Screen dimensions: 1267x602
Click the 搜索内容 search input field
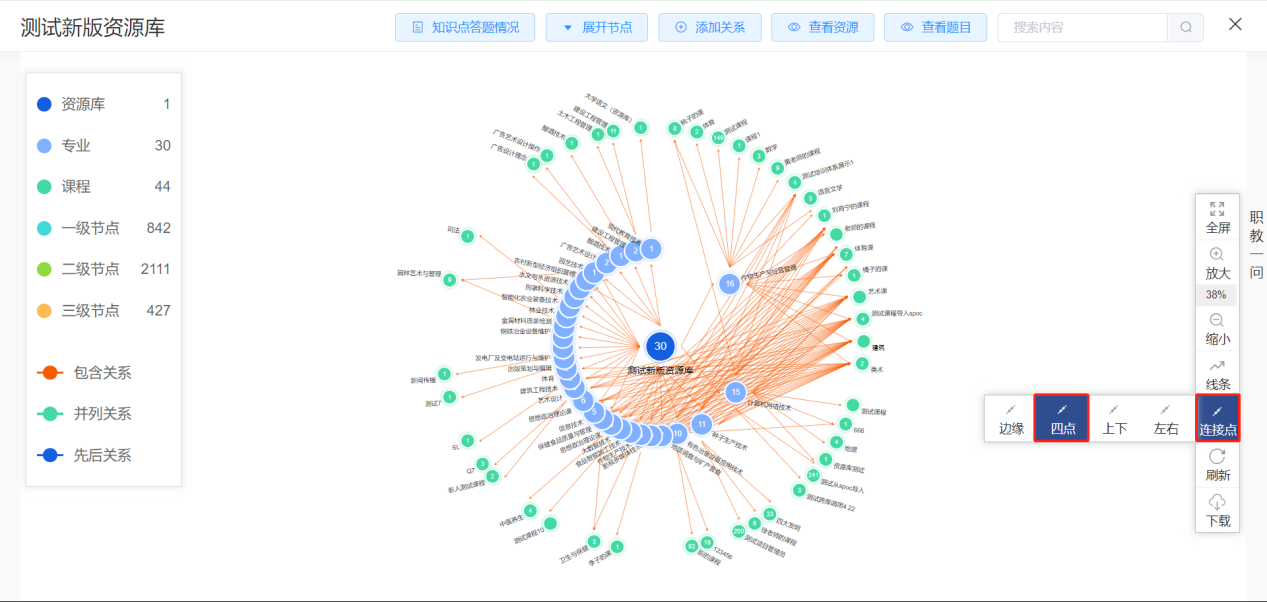pyautogui.click(x=1084, y=27)
